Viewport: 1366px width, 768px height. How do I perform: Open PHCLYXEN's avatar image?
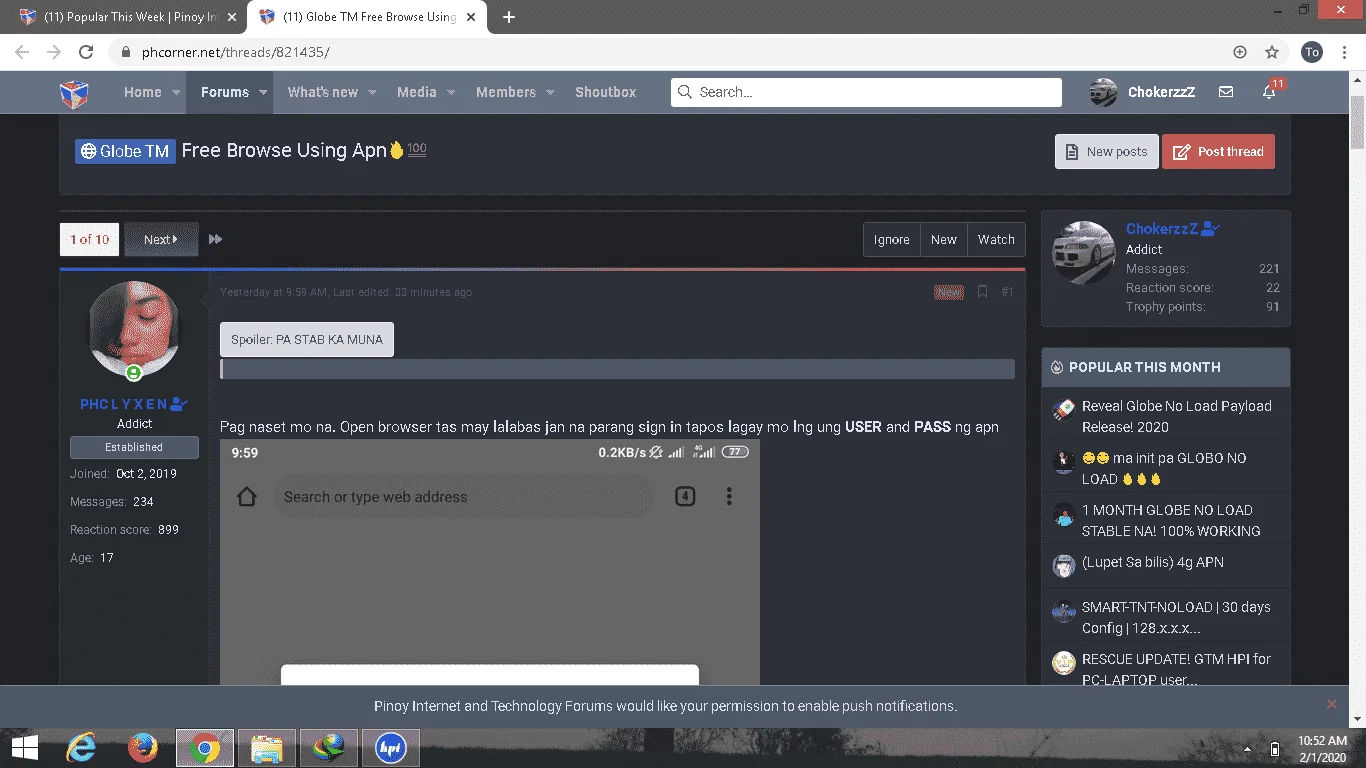click(x=134, y=328)
